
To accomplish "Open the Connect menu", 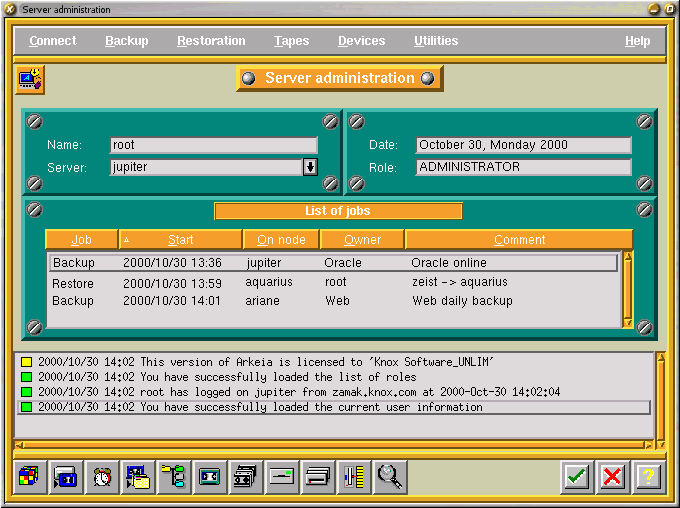I will pos(53,41).
